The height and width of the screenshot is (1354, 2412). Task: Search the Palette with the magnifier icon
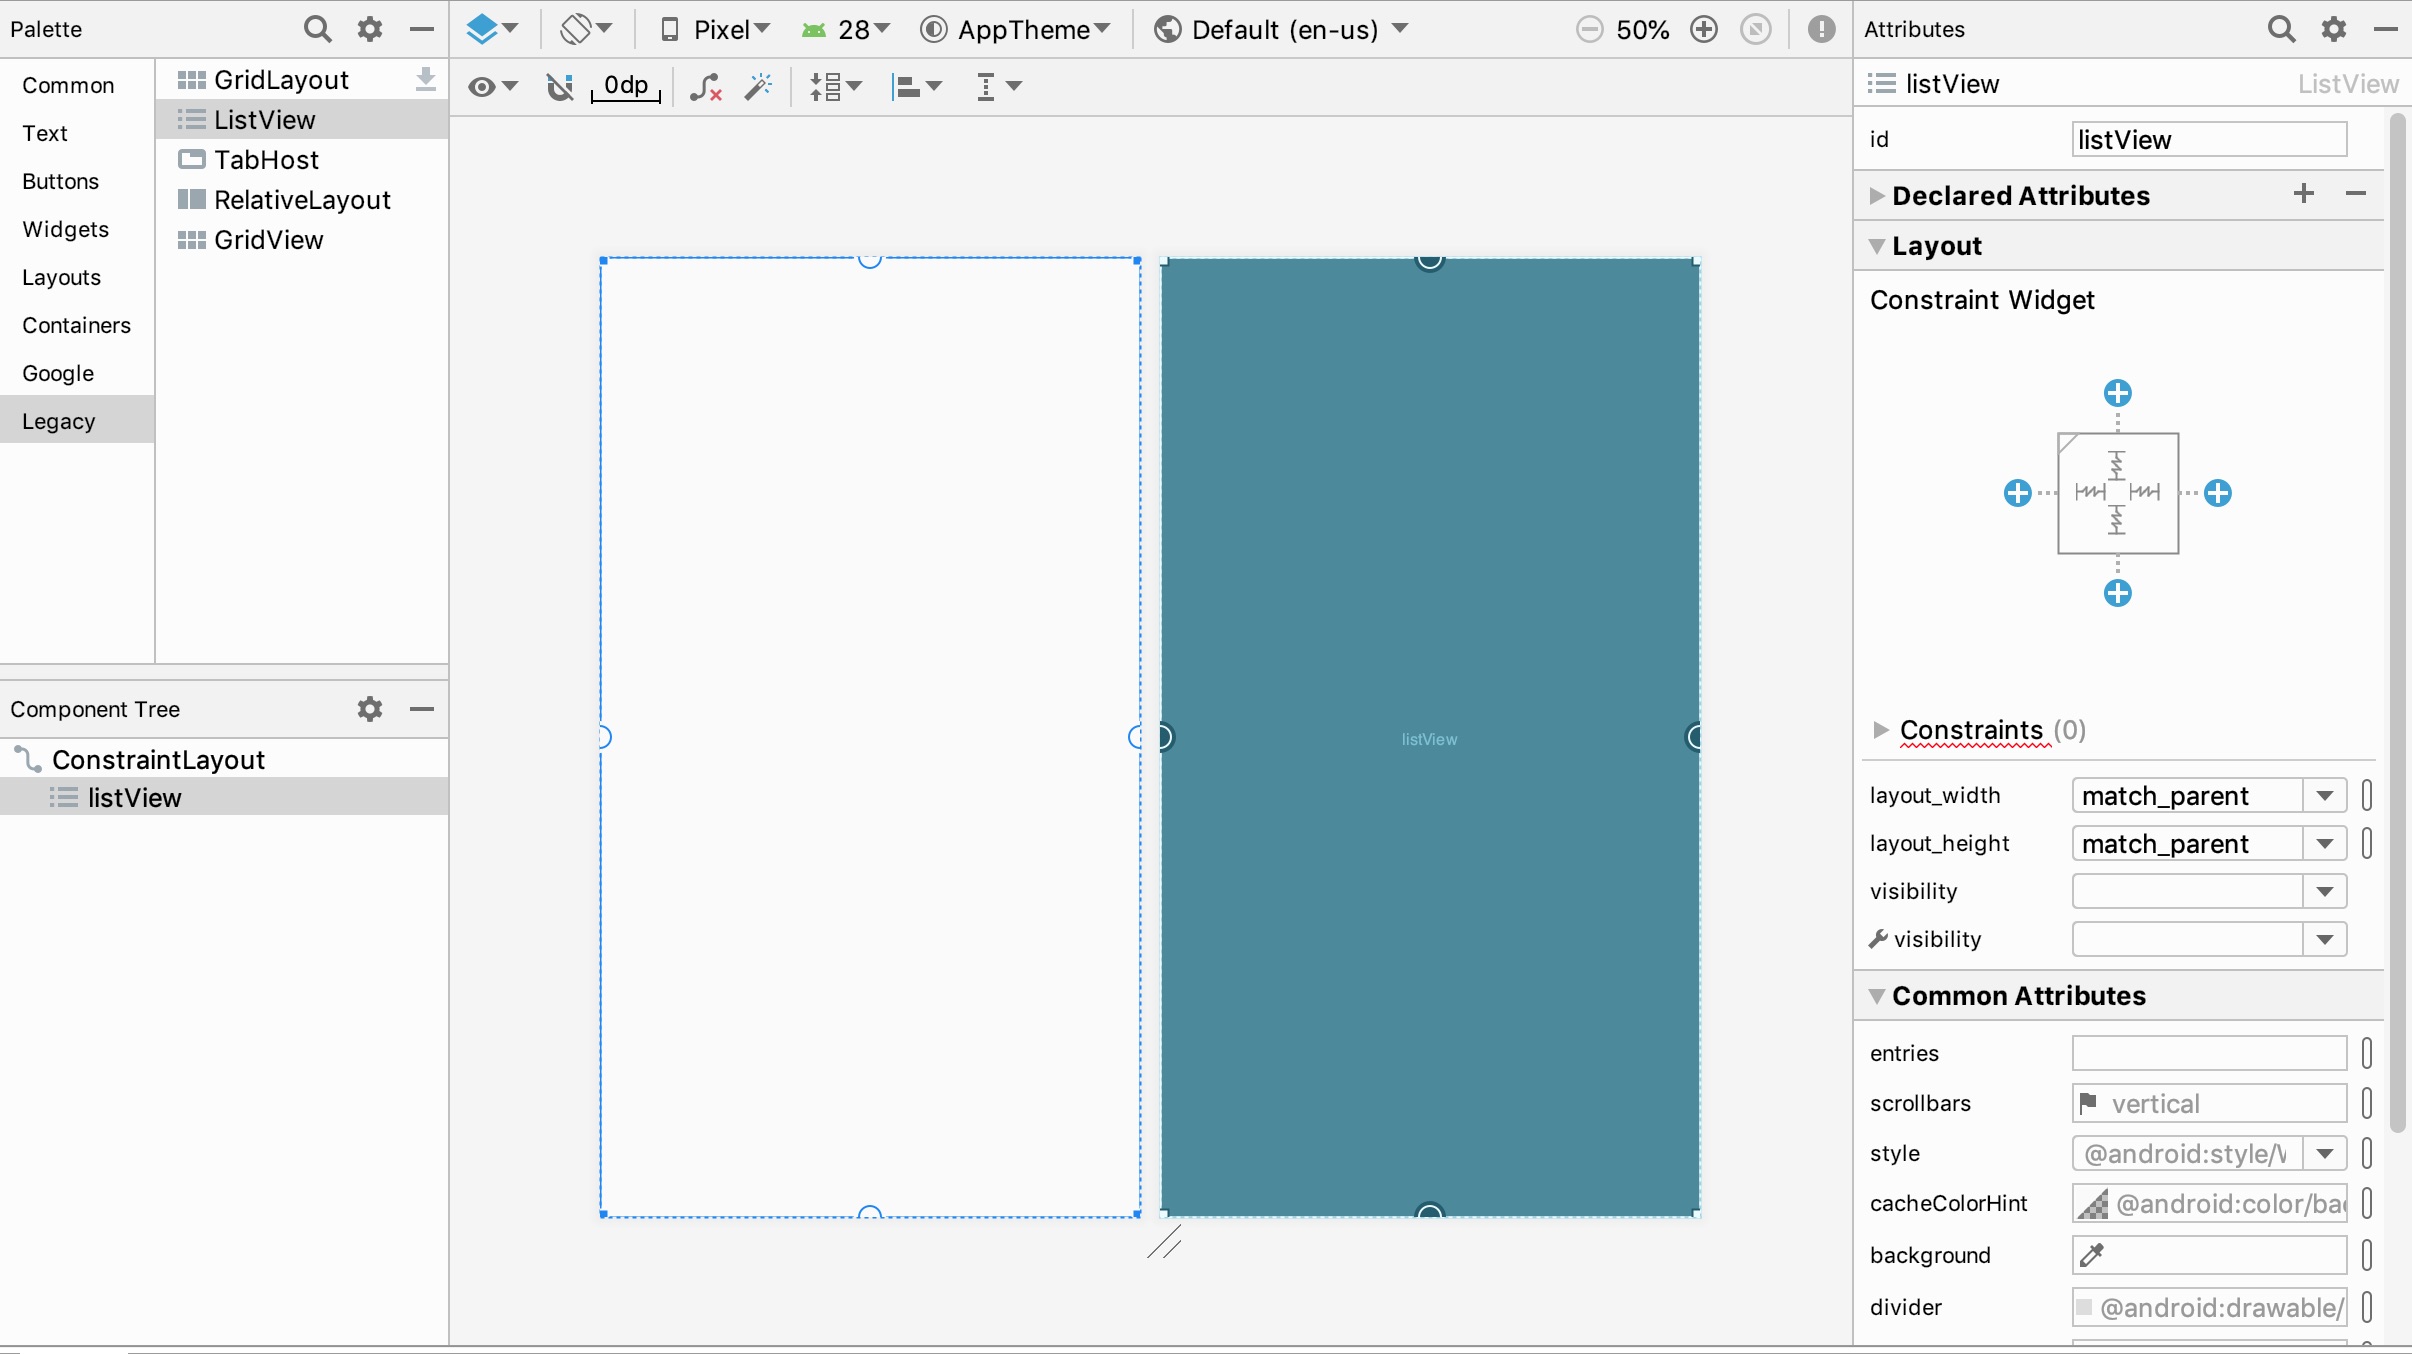317,29
